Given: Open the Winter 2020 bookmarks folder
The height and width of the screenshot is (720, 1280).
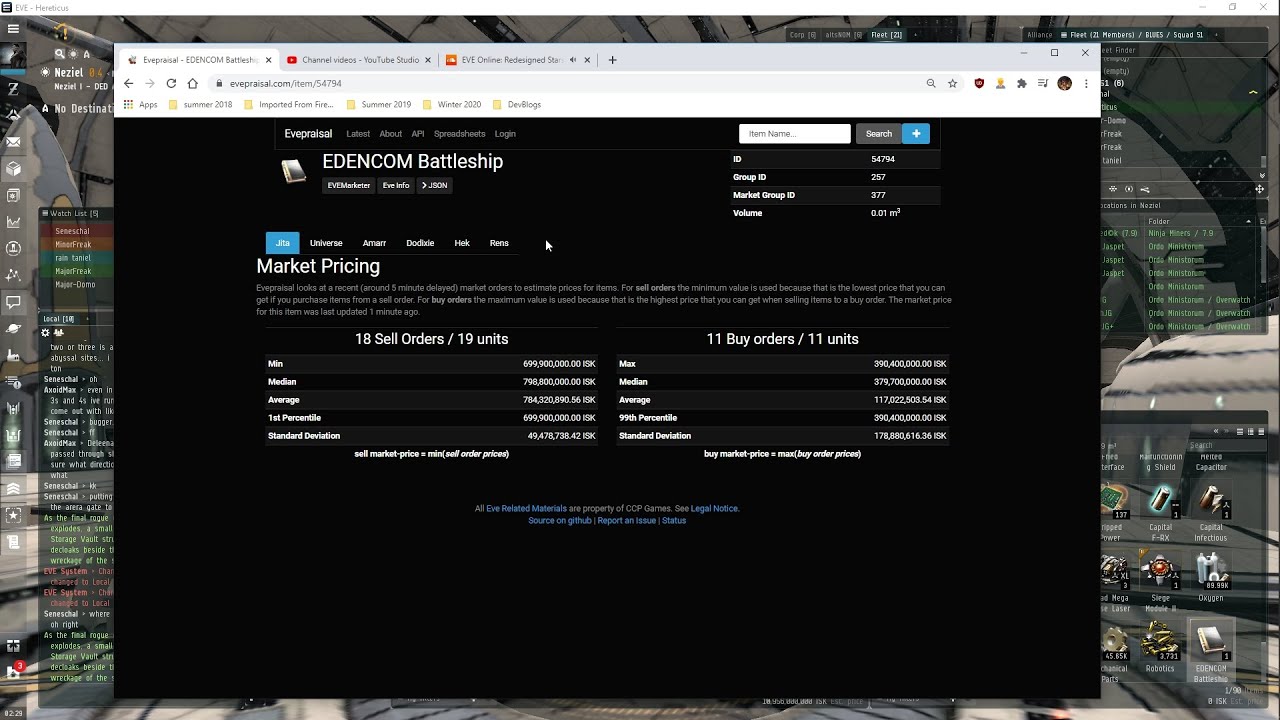Looking at the screenshot, I should tap(452, 105).
